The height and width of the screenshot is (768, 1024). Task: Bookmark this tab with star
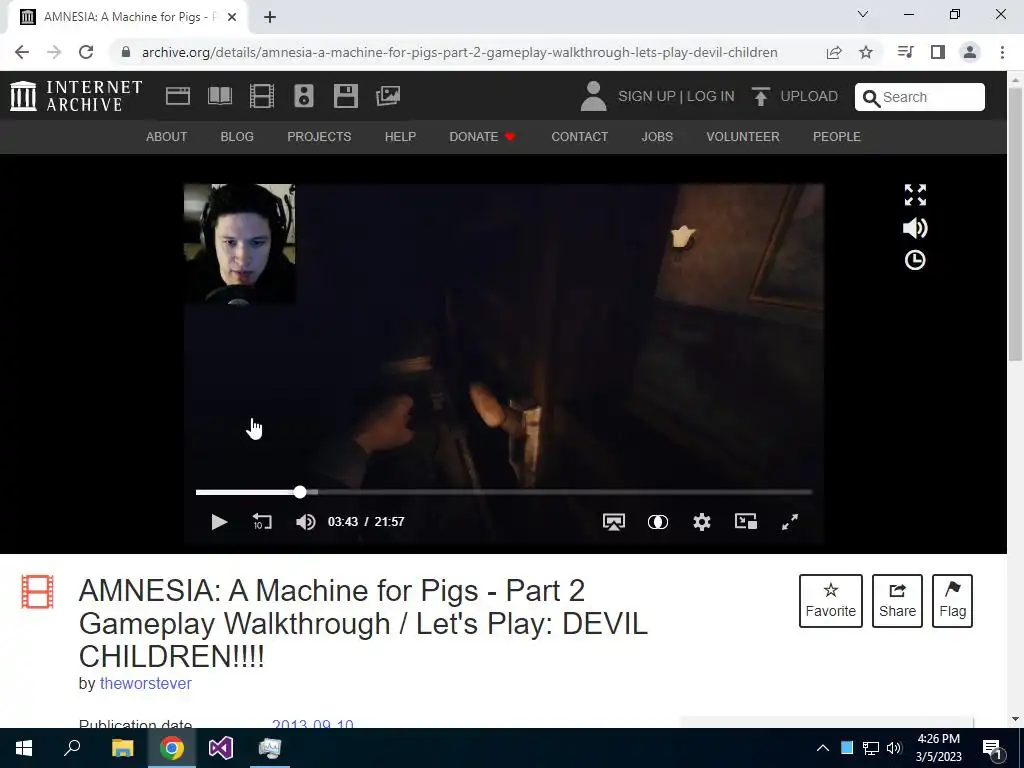click(866, 52)
